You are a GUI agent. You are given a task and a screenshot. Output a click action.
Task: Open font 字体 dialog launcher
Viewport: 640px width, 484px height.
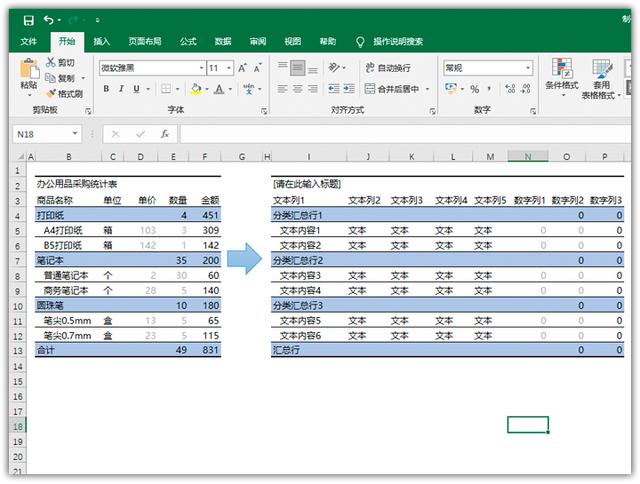pyautogui.click(x=264, y=111)
